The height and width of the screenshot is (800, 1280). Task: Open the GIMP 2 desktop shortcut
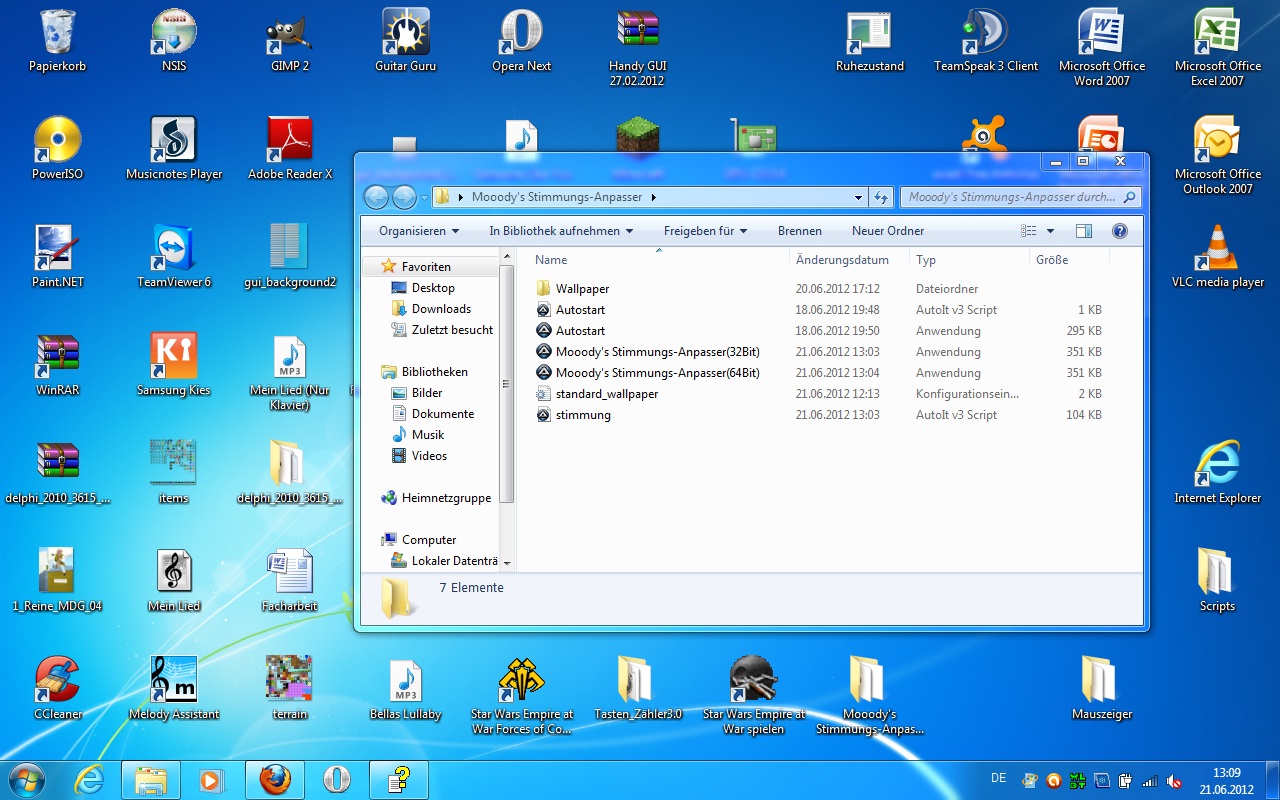[x=290, y=33]
